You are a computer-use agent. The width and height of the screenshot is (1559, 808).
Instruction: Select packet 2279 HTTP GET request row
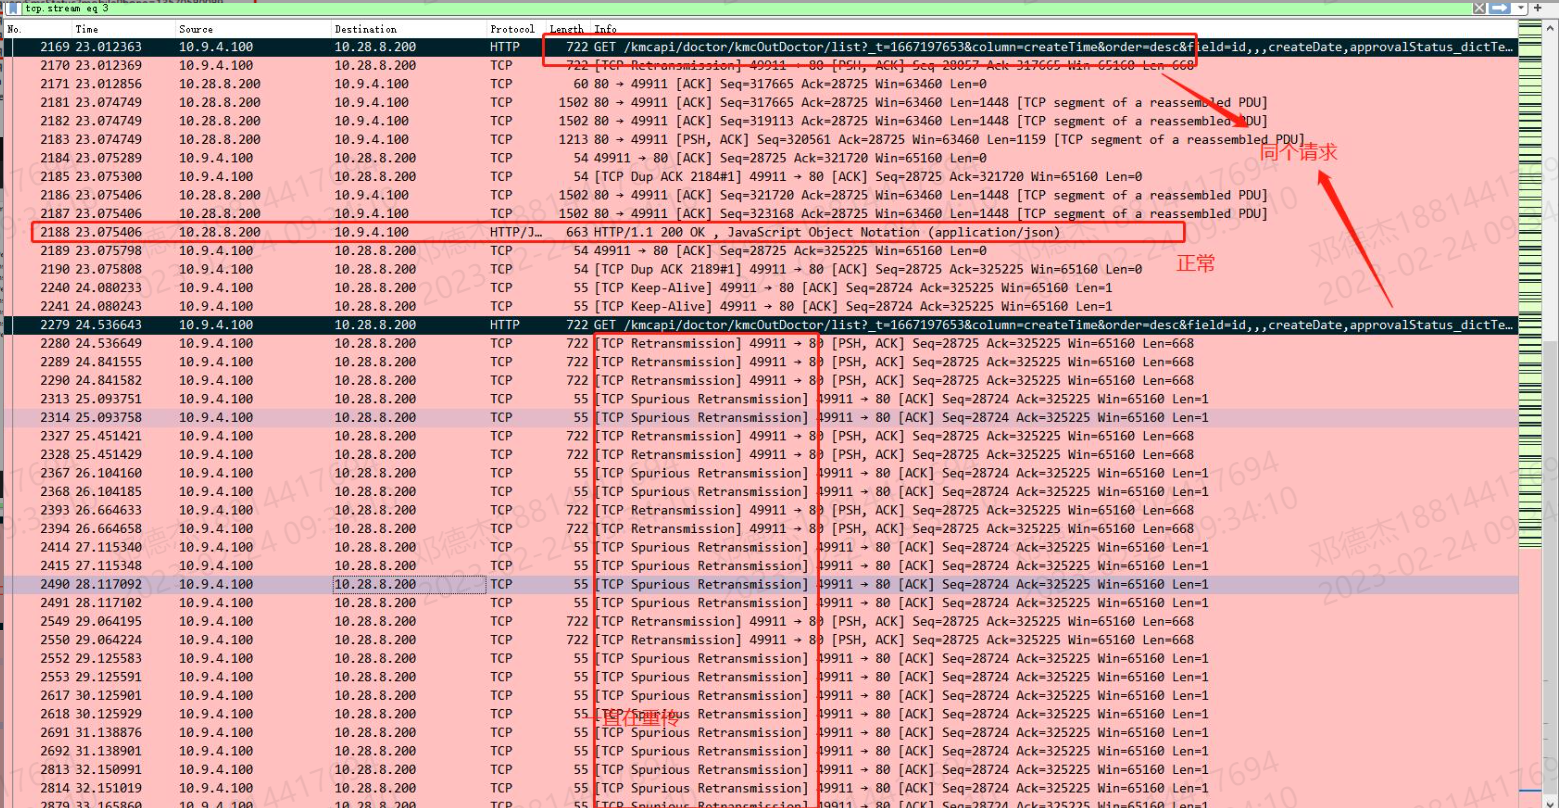[760, 325]
